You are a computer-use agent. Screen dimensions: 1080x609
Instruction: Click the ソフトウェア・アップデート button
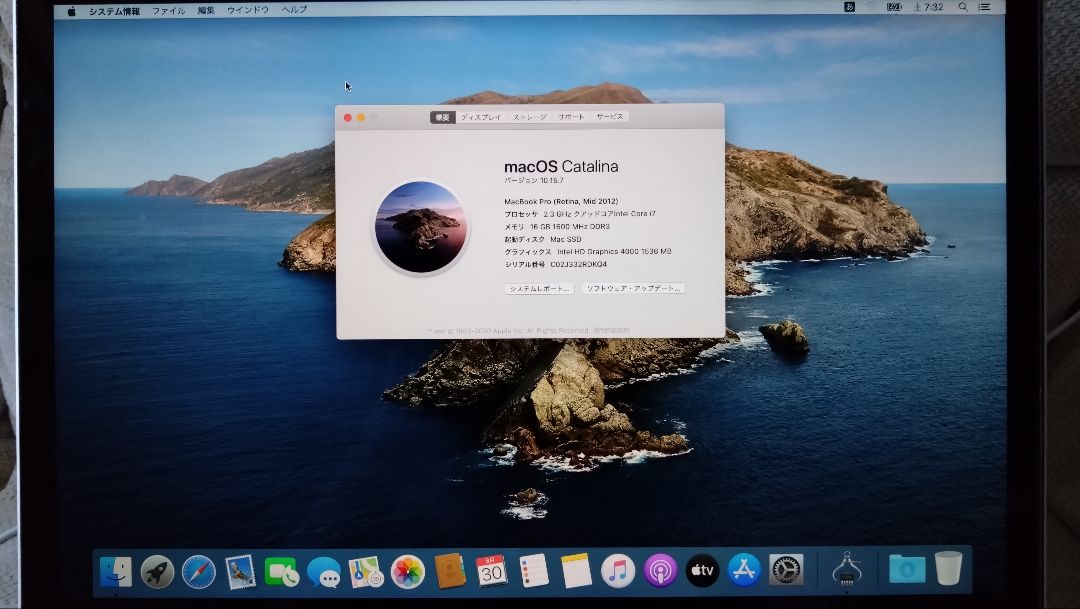(x=634, y=288)
